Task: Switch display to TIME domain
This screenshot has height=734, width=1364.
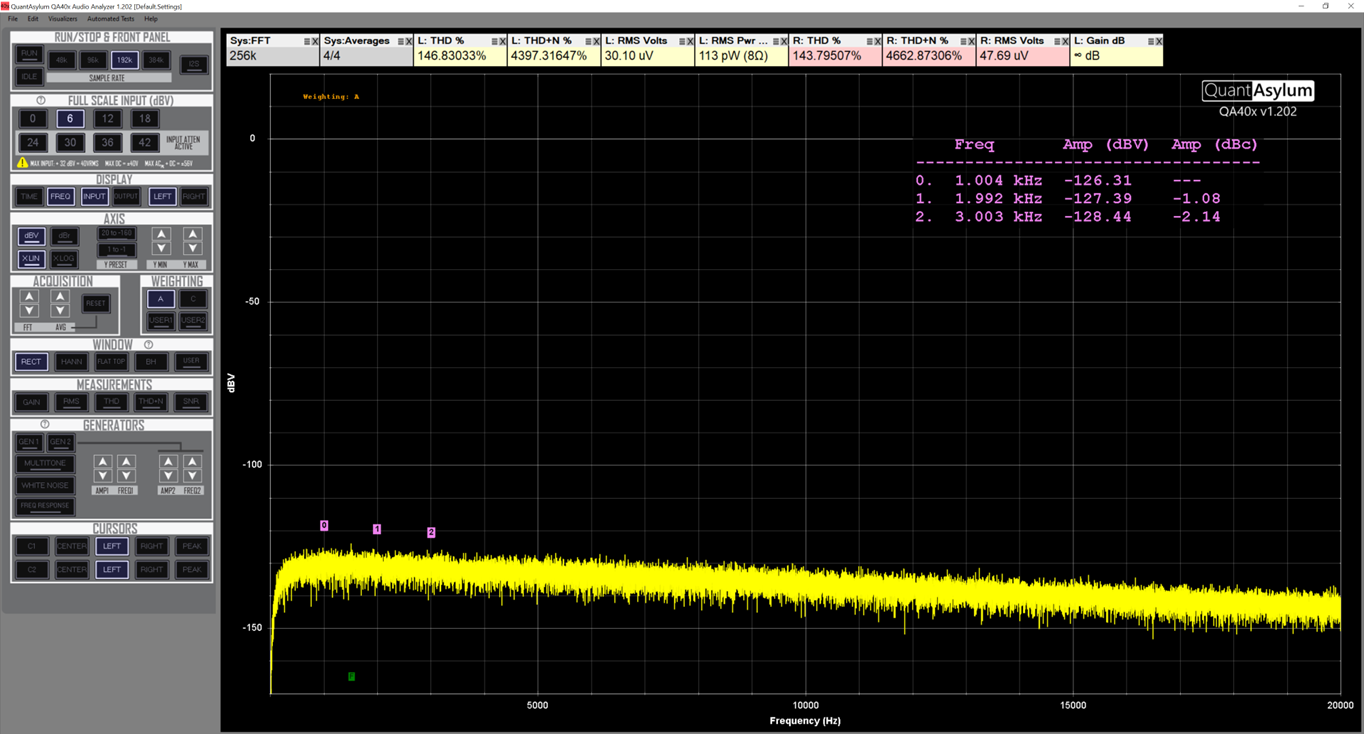Action: [x=29, y=197]
